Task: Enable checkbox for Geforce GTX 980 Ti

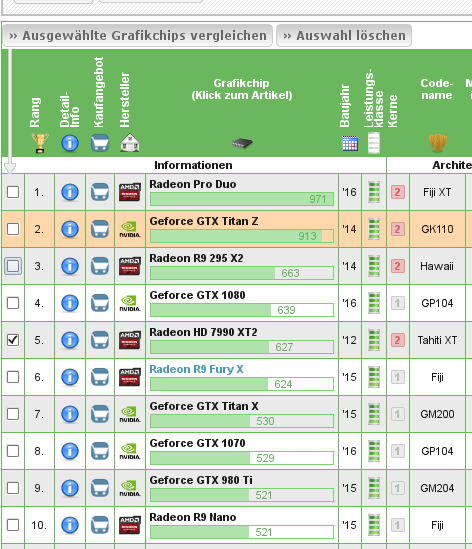Action: coord(13,488)
